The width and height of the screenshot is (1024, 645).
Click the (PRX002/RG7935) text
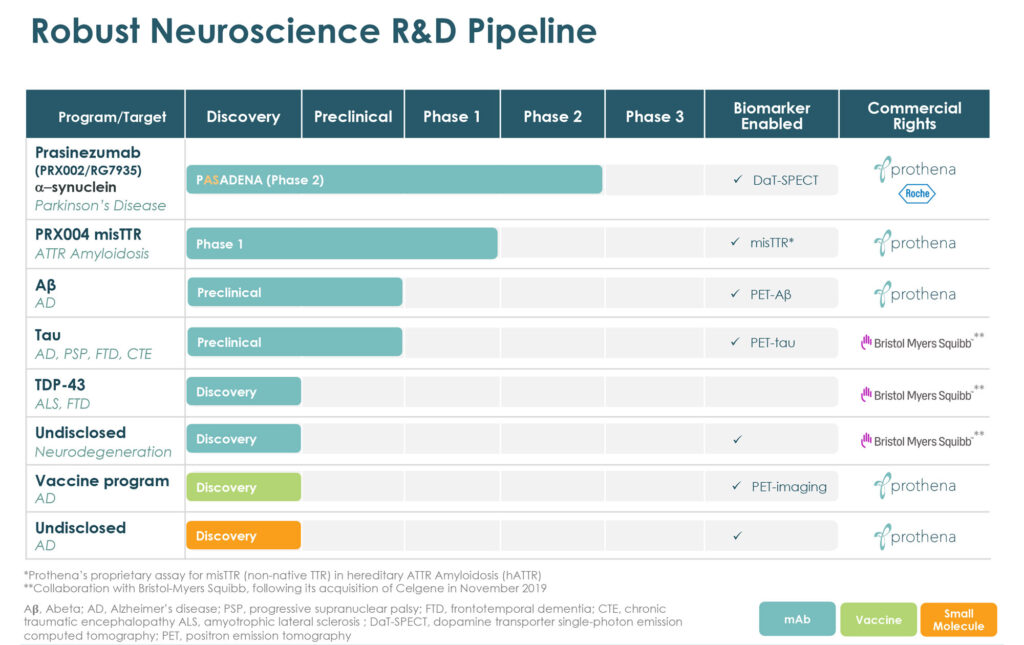[x=88, y=170]
